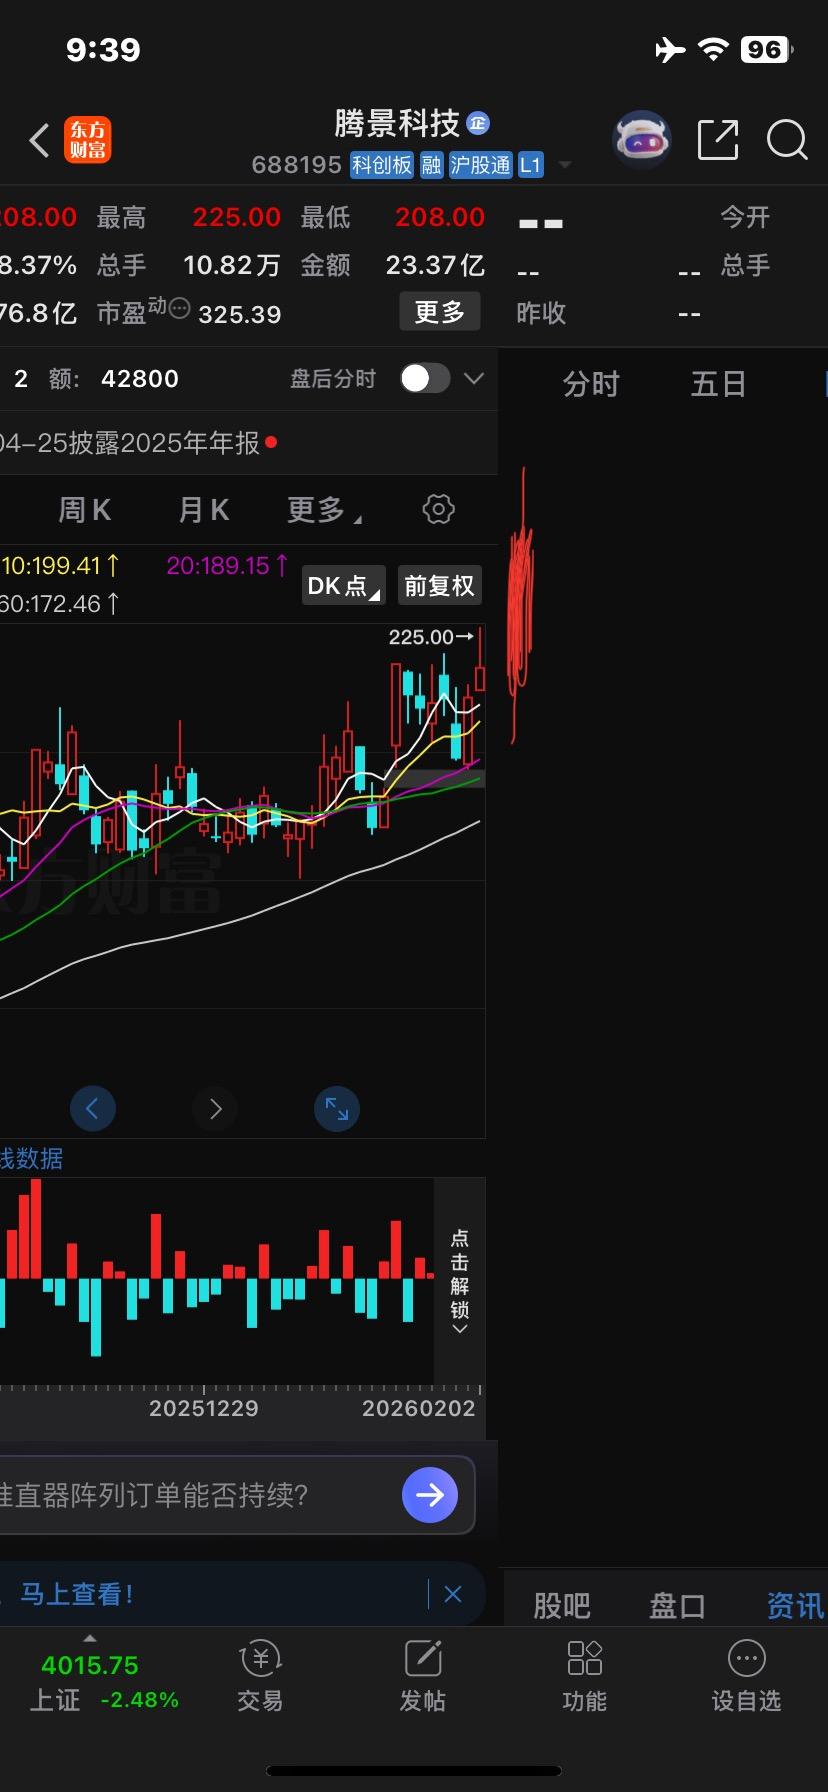
Task: Open 发帖 post icon
Action: coord(423,1676)
